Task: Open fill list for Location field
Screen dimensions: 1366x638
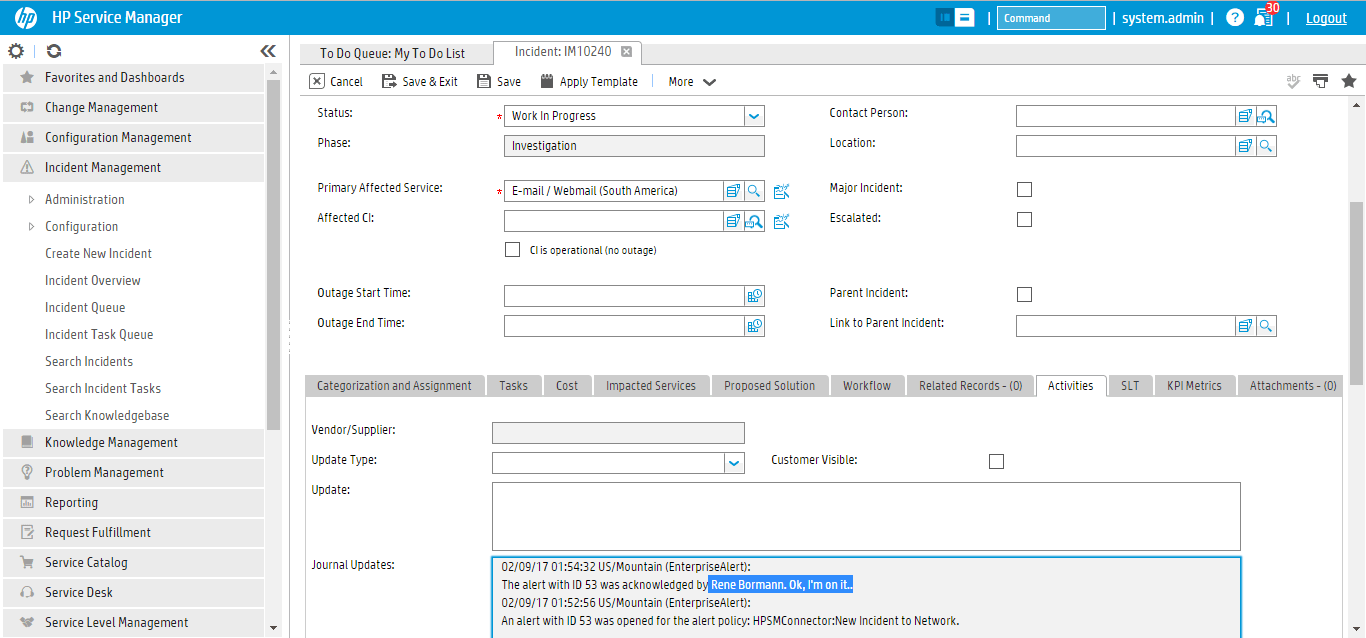Action: (1246, 146)
